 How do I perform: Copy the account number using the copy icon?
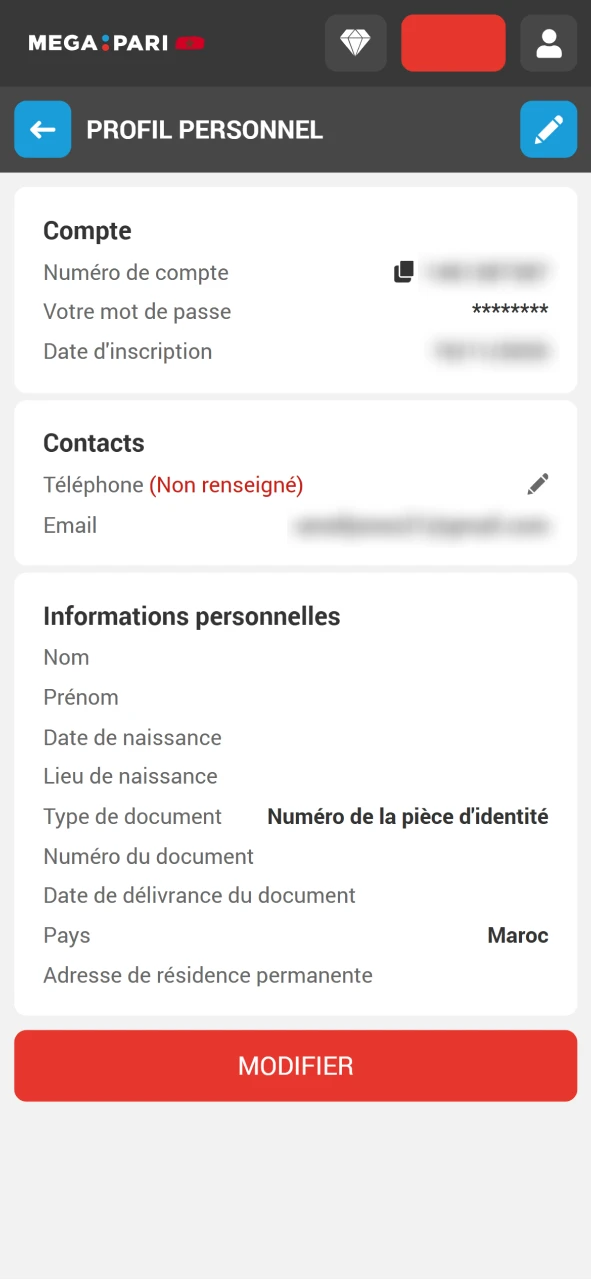(404, 271)
